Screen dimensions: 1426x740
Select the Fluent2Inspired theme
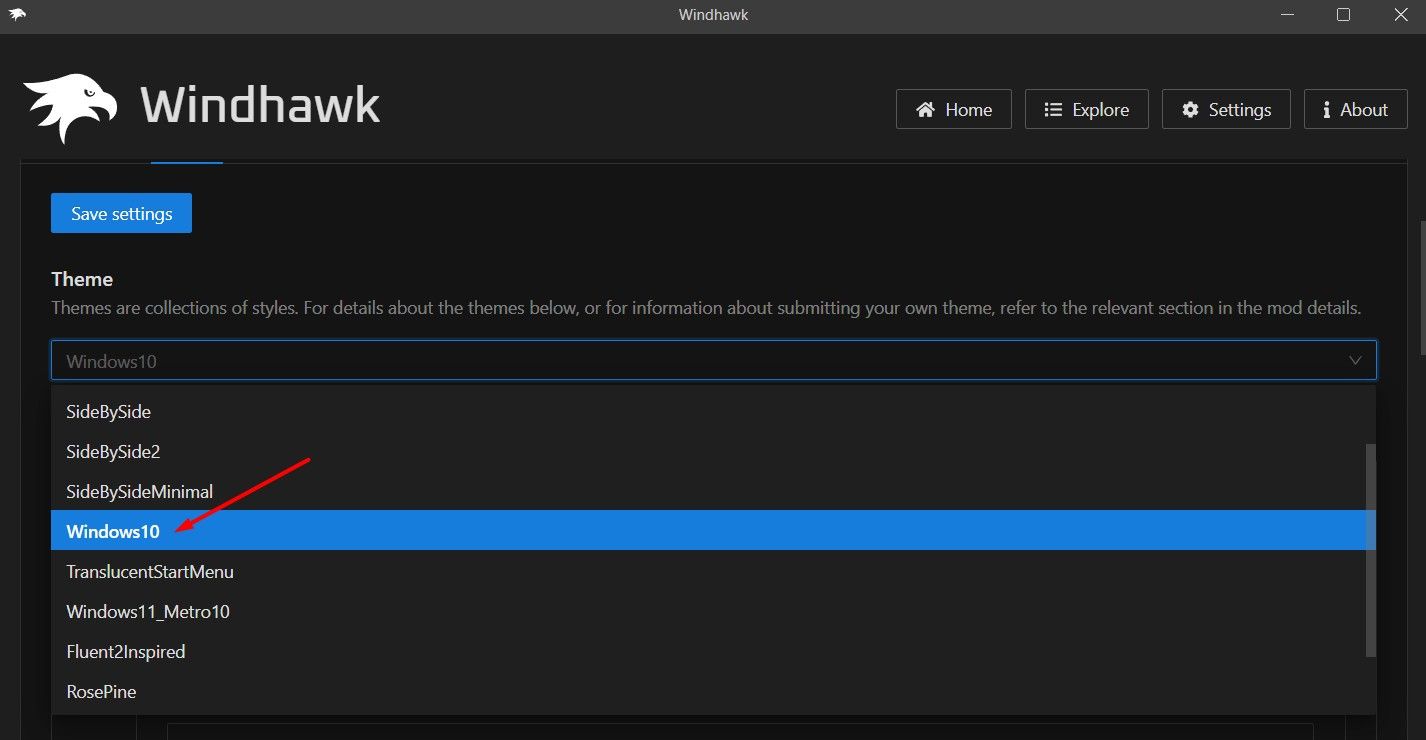pyautogui.click(x=713, y=651)
